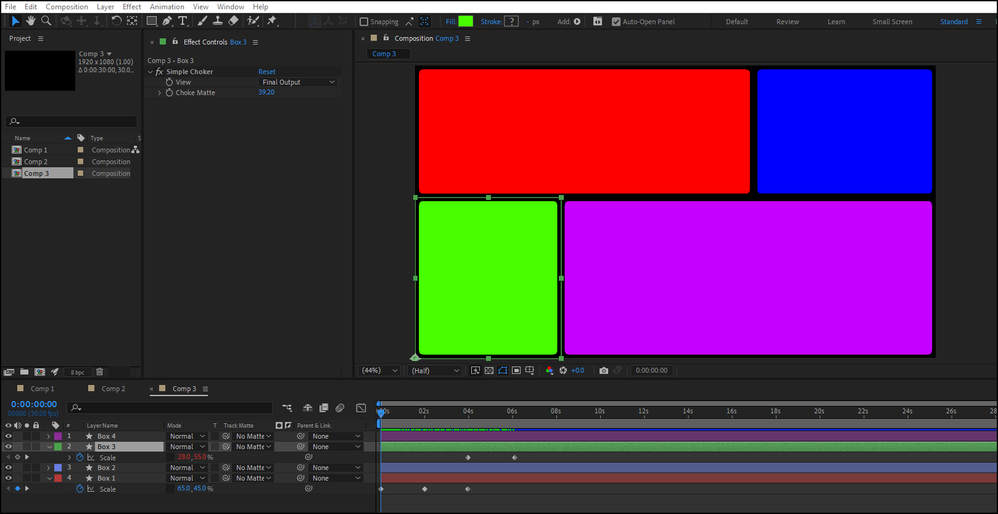Click the green Fill color swatch

click(x=466, y=21)
